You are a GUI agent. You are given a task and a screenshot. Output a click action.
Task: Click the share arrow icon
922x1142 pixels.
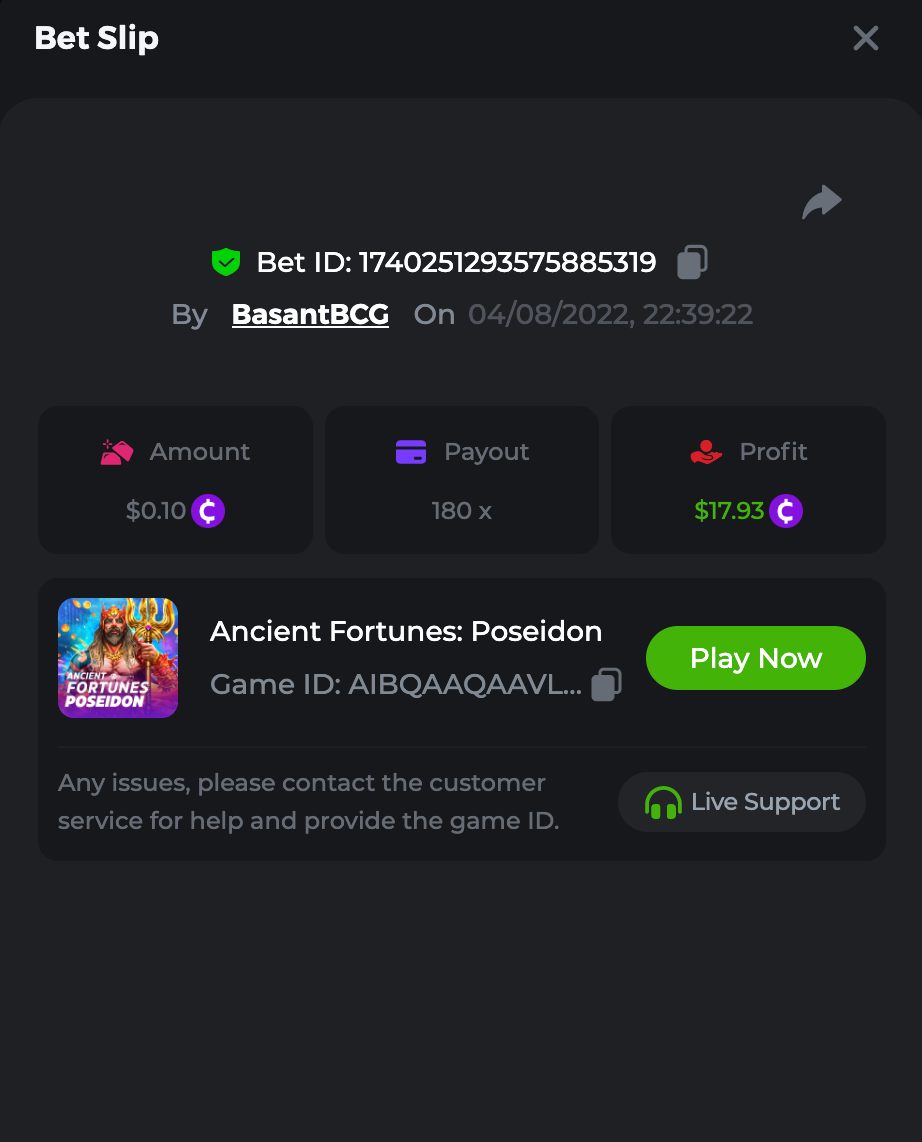[822, 201]
